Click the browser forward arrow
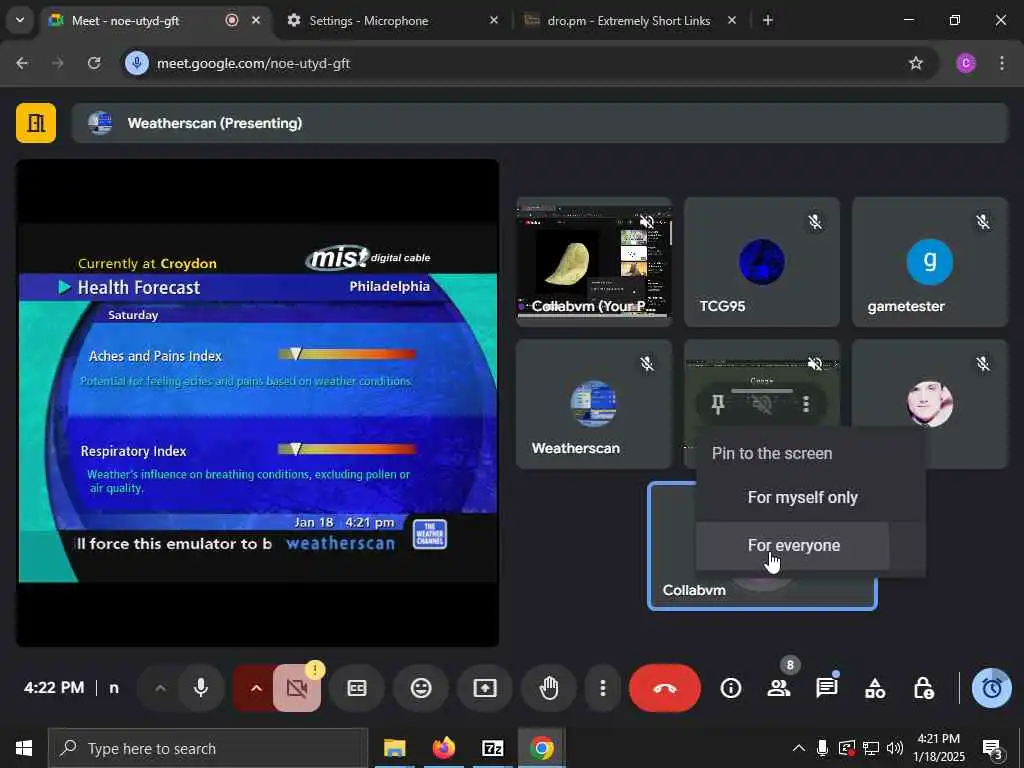Viewport: 1024px width, 768px height. point(57,63)
